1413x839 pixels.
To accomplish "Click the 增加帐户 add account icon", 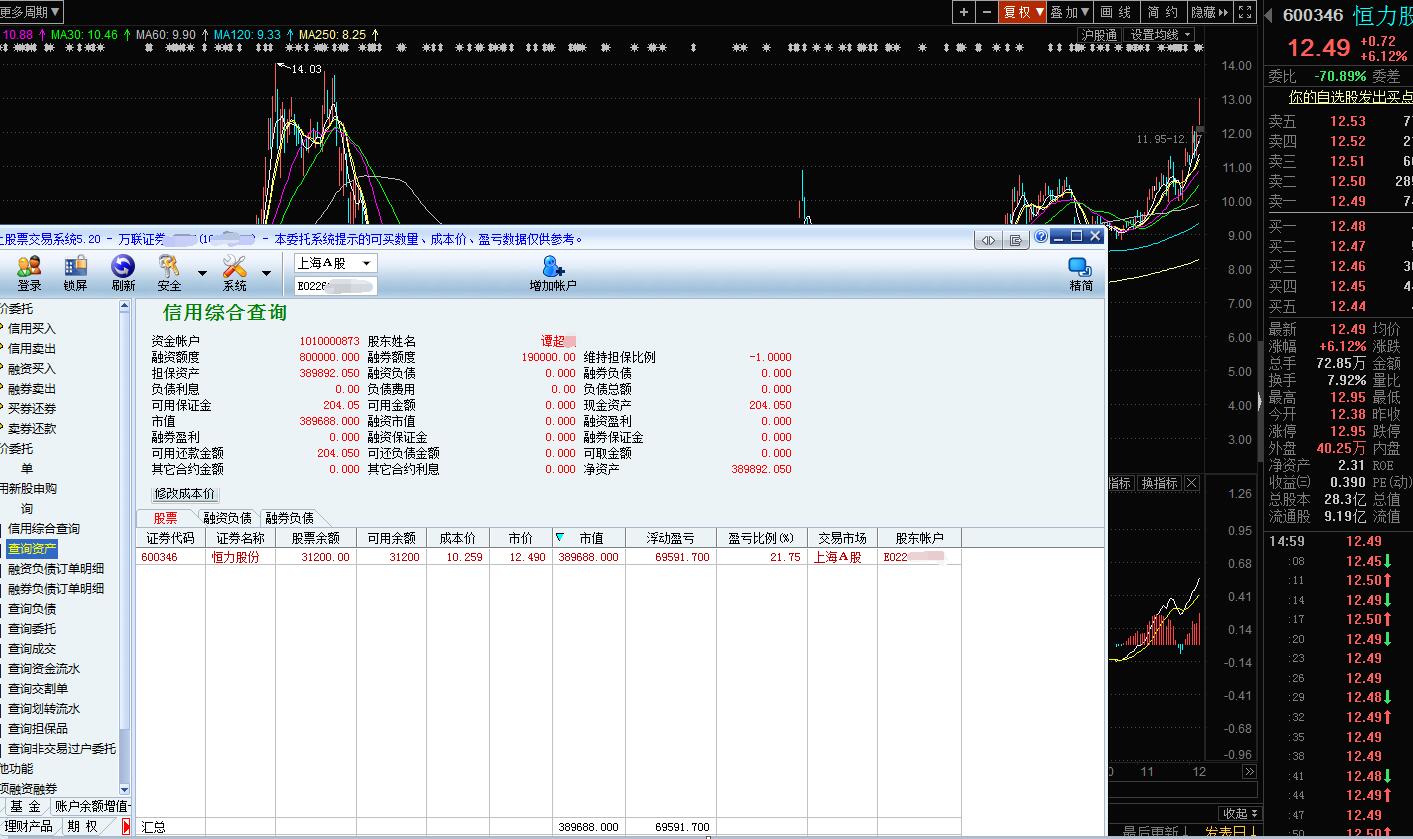I will [x=553, y=272].
